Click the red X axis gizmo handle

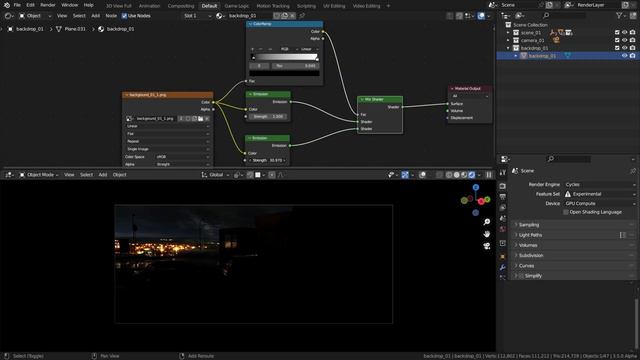[x=481, y=201]
